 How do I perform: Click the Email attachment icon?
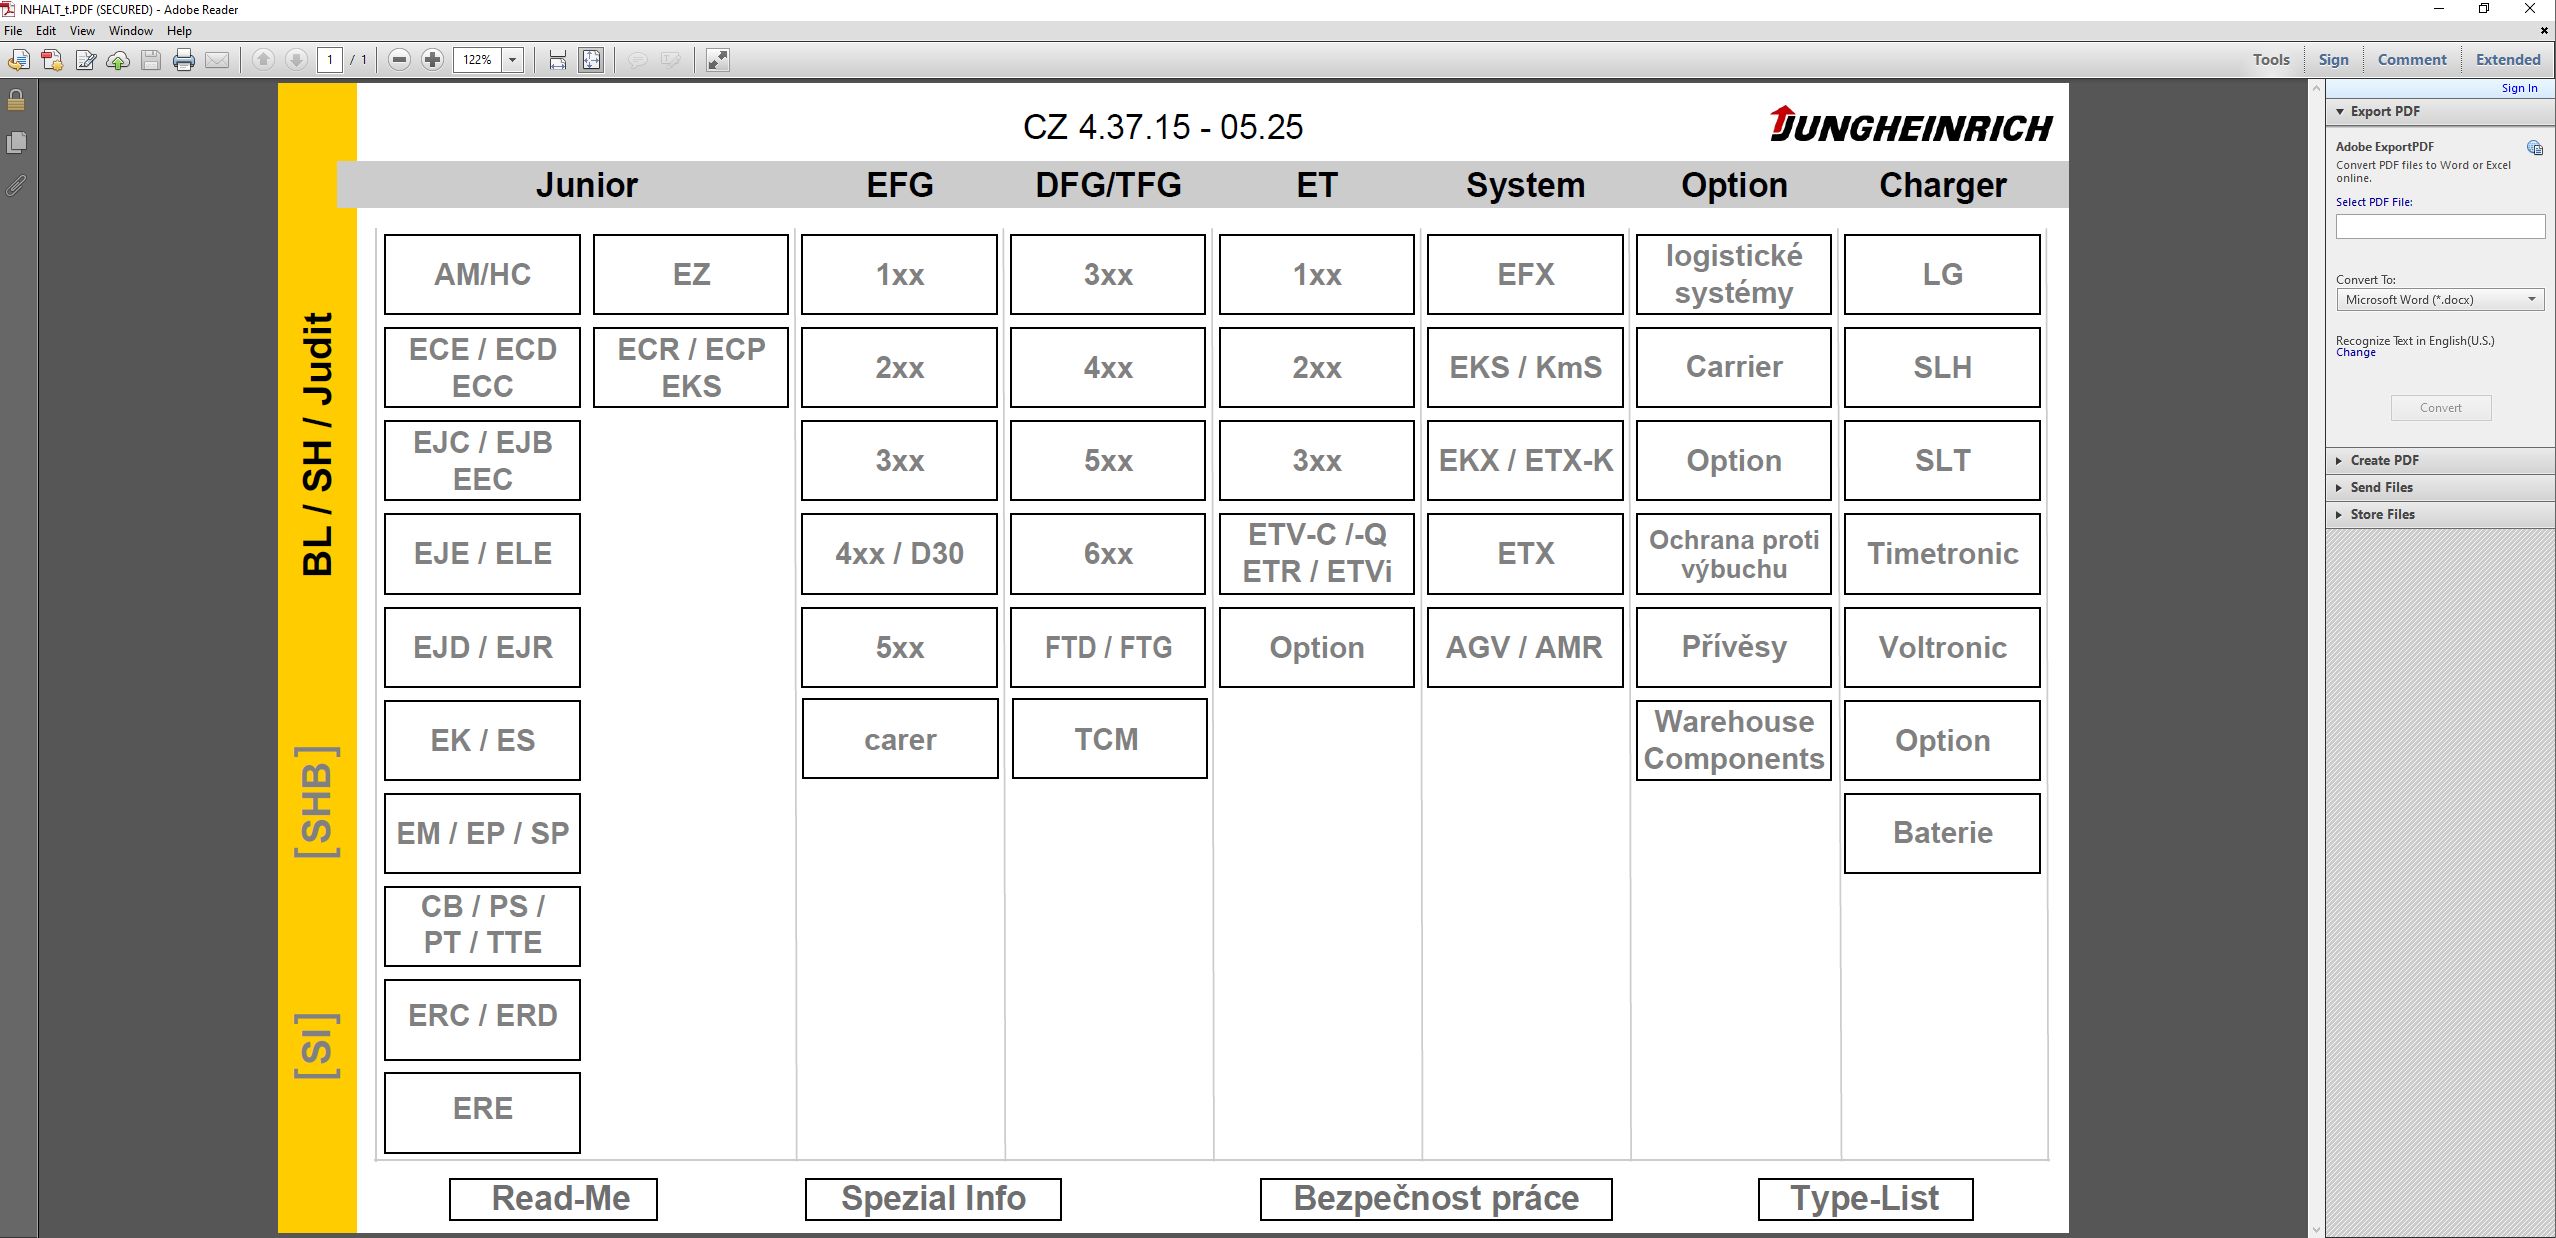click(x=217, y=60)
